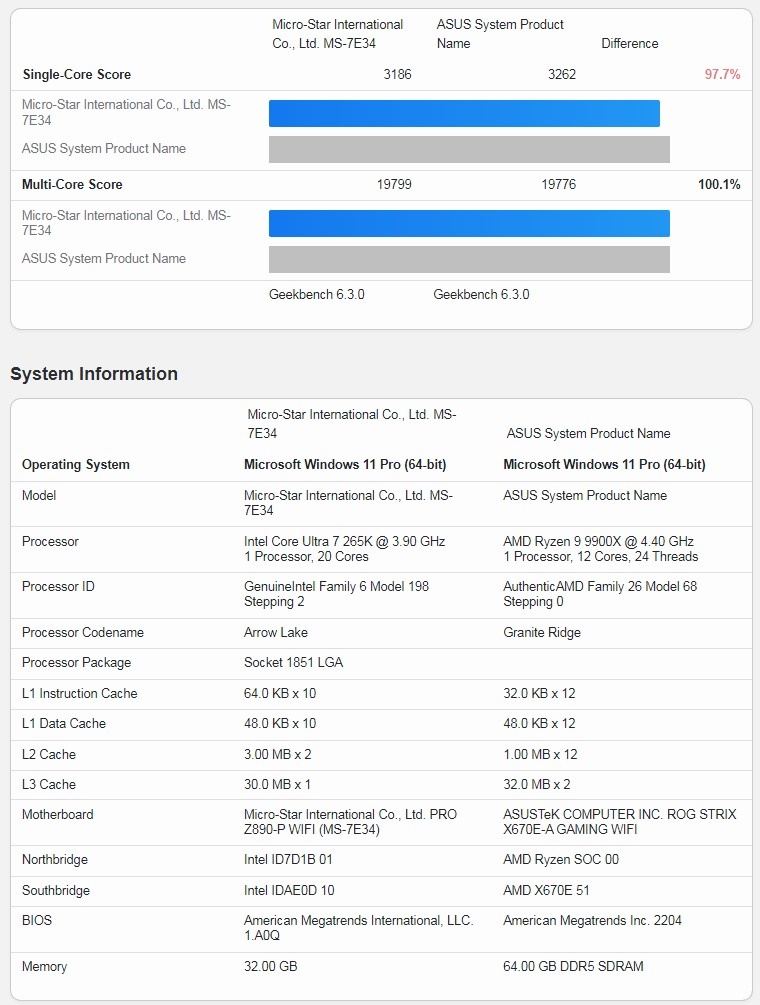Screen dimensions: 760x1005
Task: Select the 48.0 KB x 10 value
Action: tap(280, 724)
